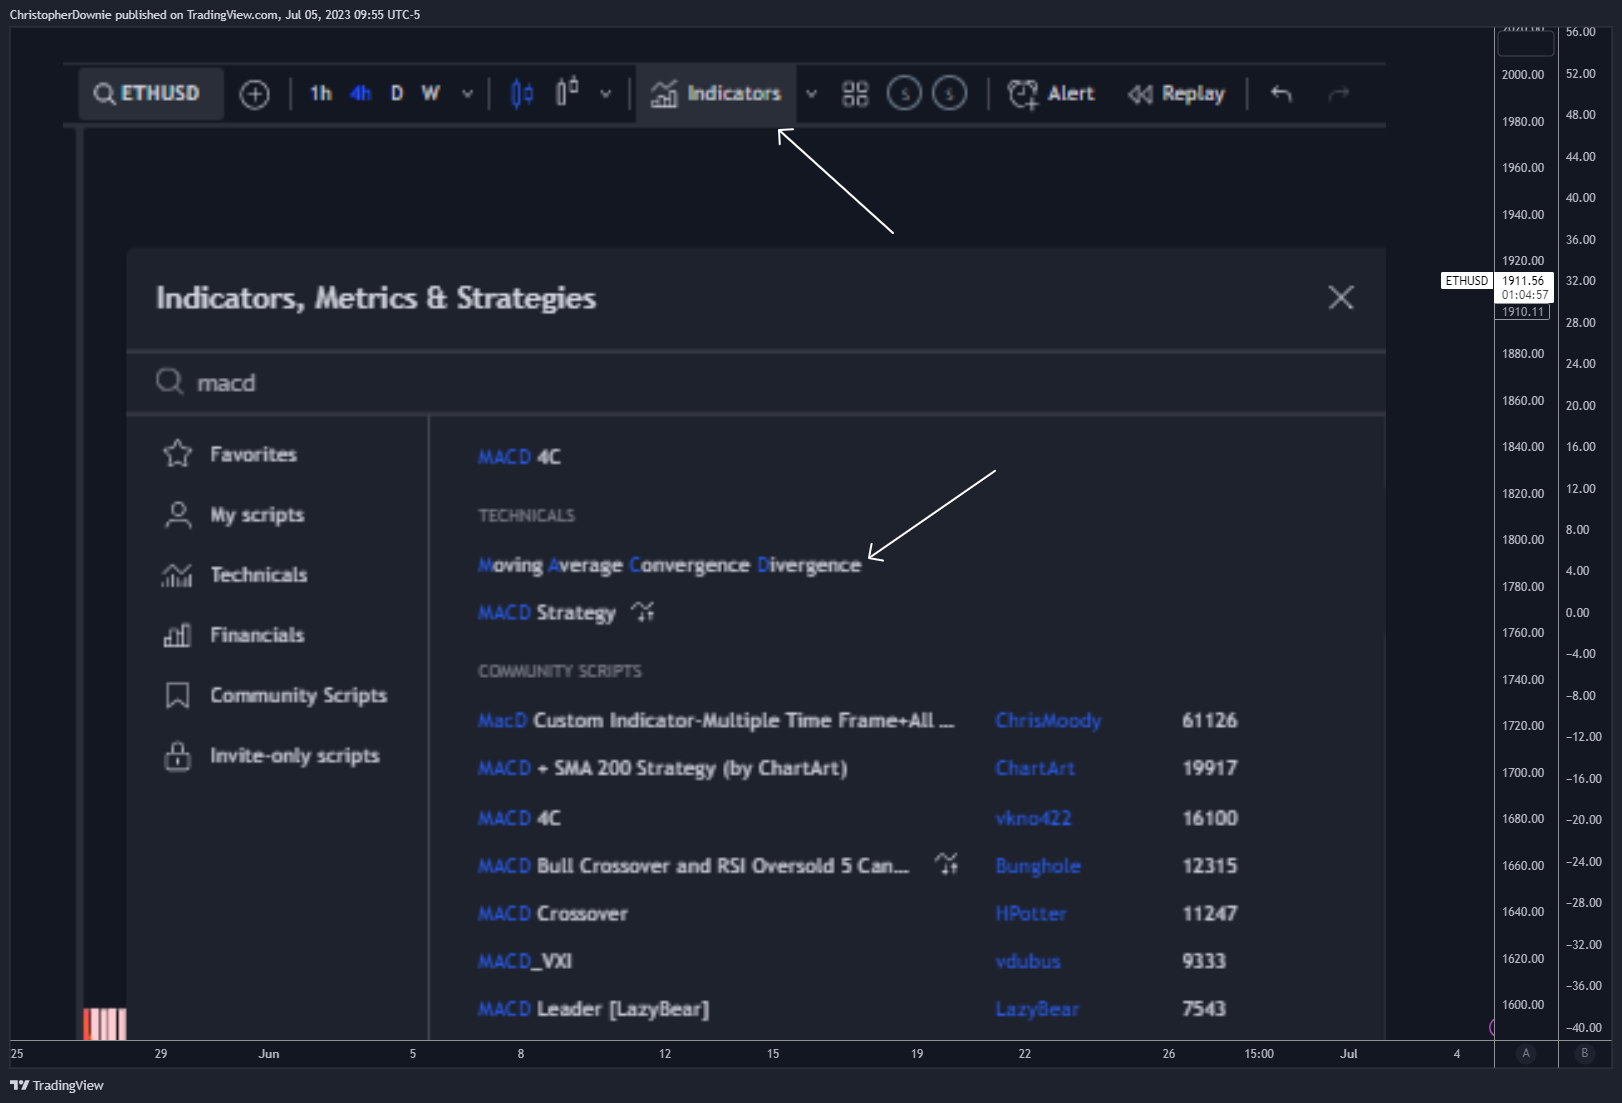Click the B button on the right scale
The image size is (1622, 1103).
pyautogui.click(x=1585, y=1053)
